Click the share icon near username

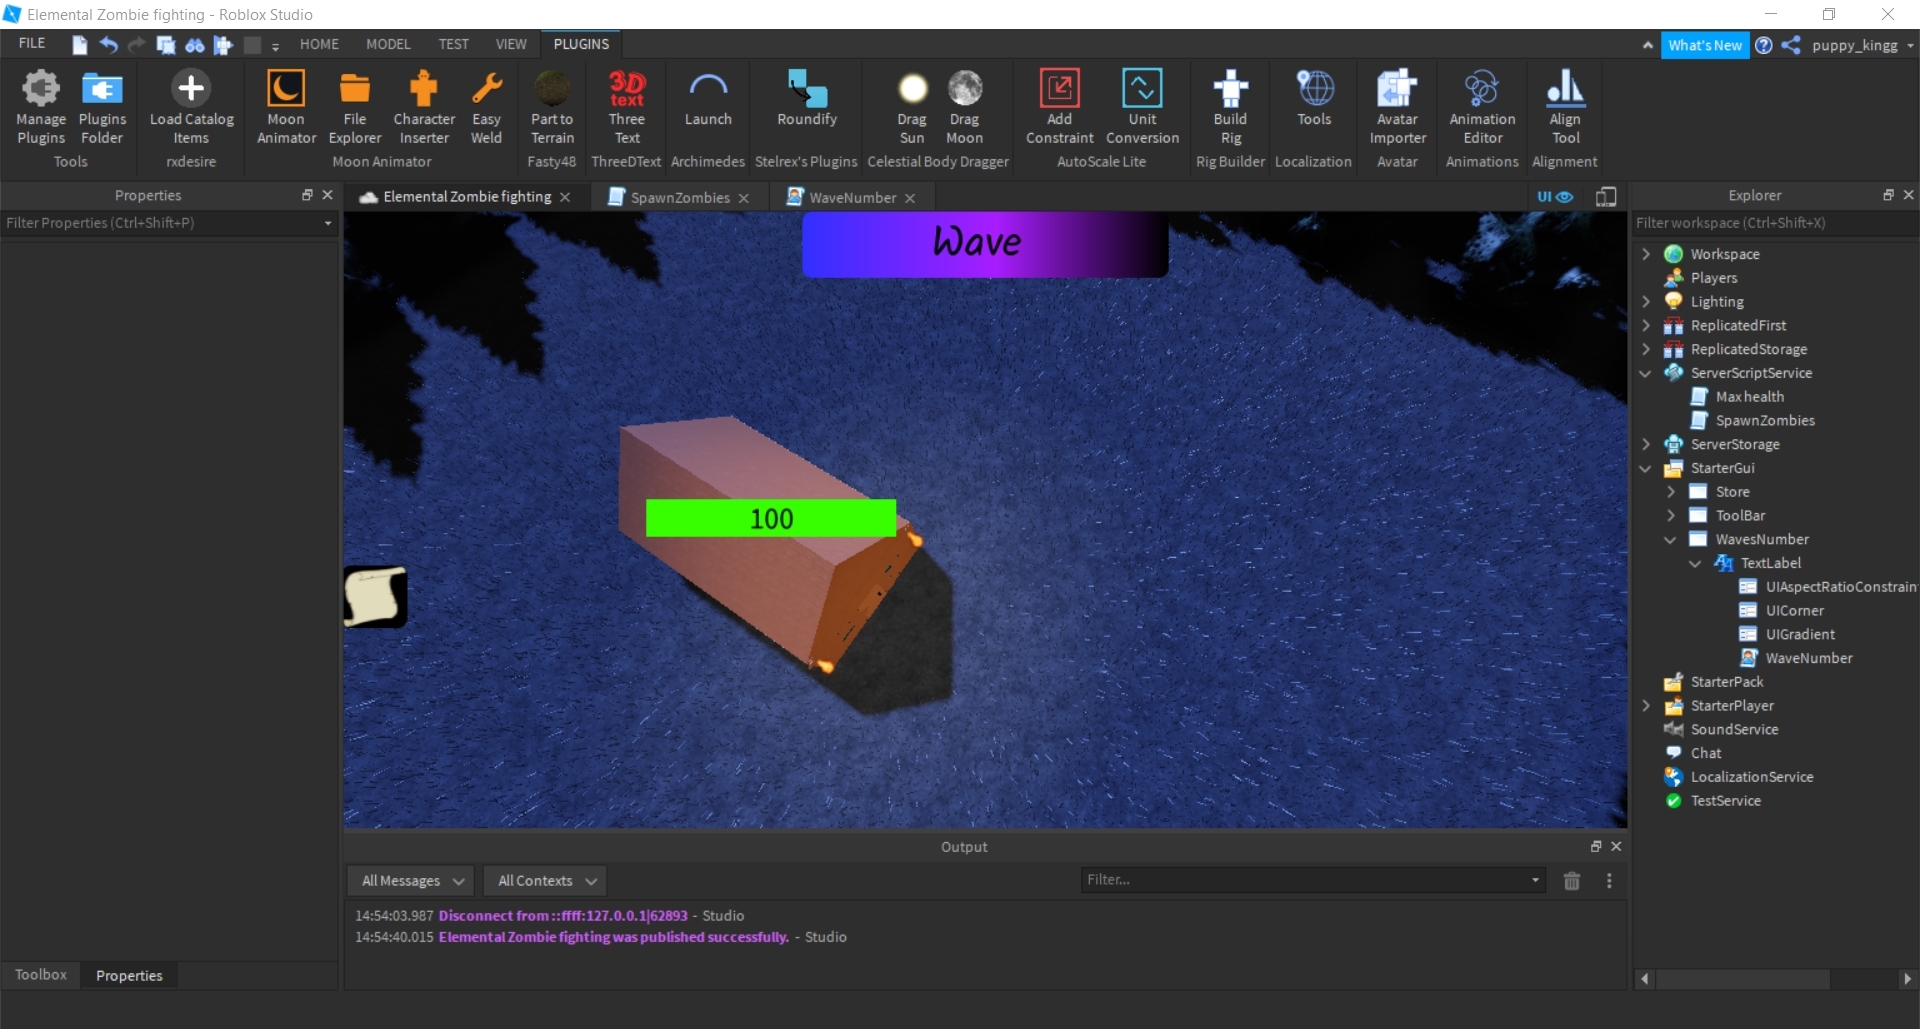point(1791,45)
